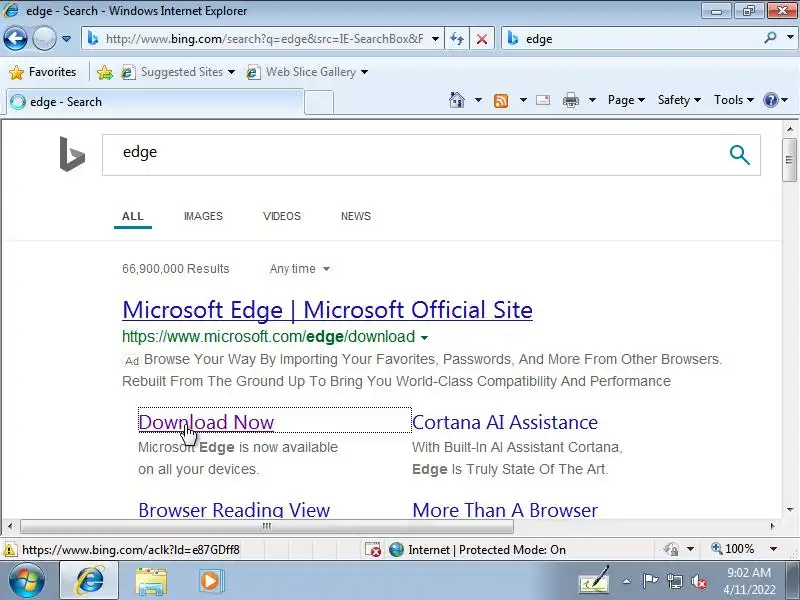This screenshot has width=800, height=600.
Task: Click the Refresh page icon
Action: (457, 39)
